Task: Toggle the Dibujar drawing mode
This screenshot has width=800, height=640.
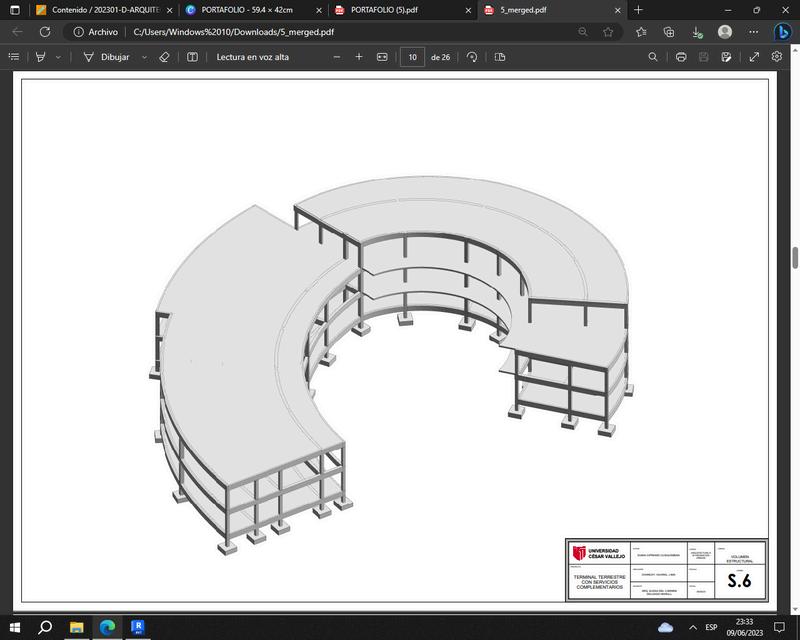Action: click(x=107, y=57)
